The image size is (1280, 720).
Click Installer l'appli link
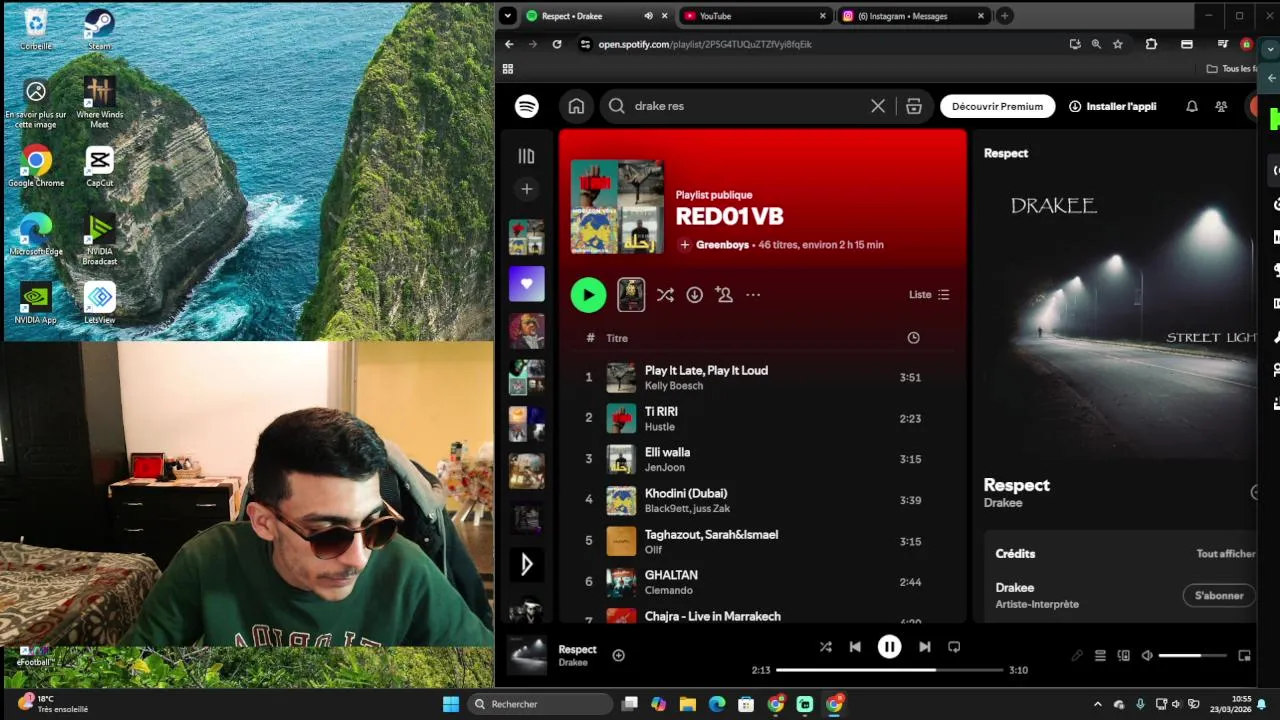coord(1112,106)
